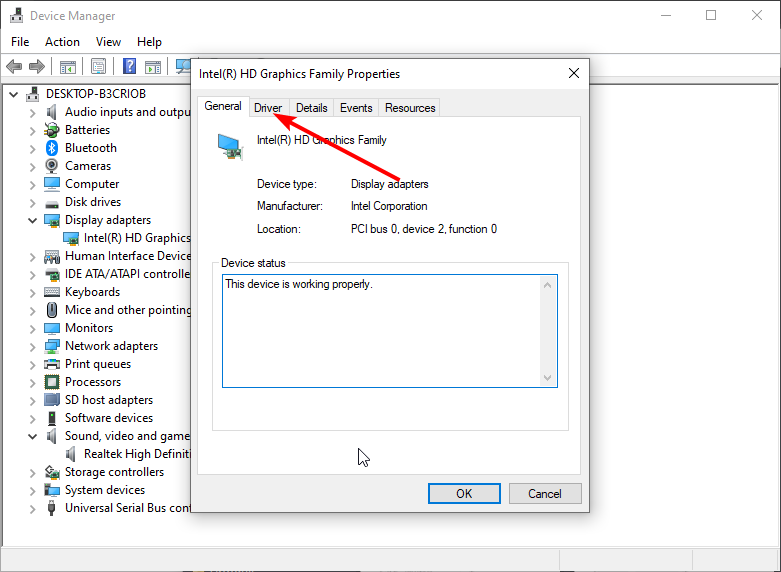781x572 pixels.
Task: Click the Storage controllers icon
Action: click(x=52, y=472)
